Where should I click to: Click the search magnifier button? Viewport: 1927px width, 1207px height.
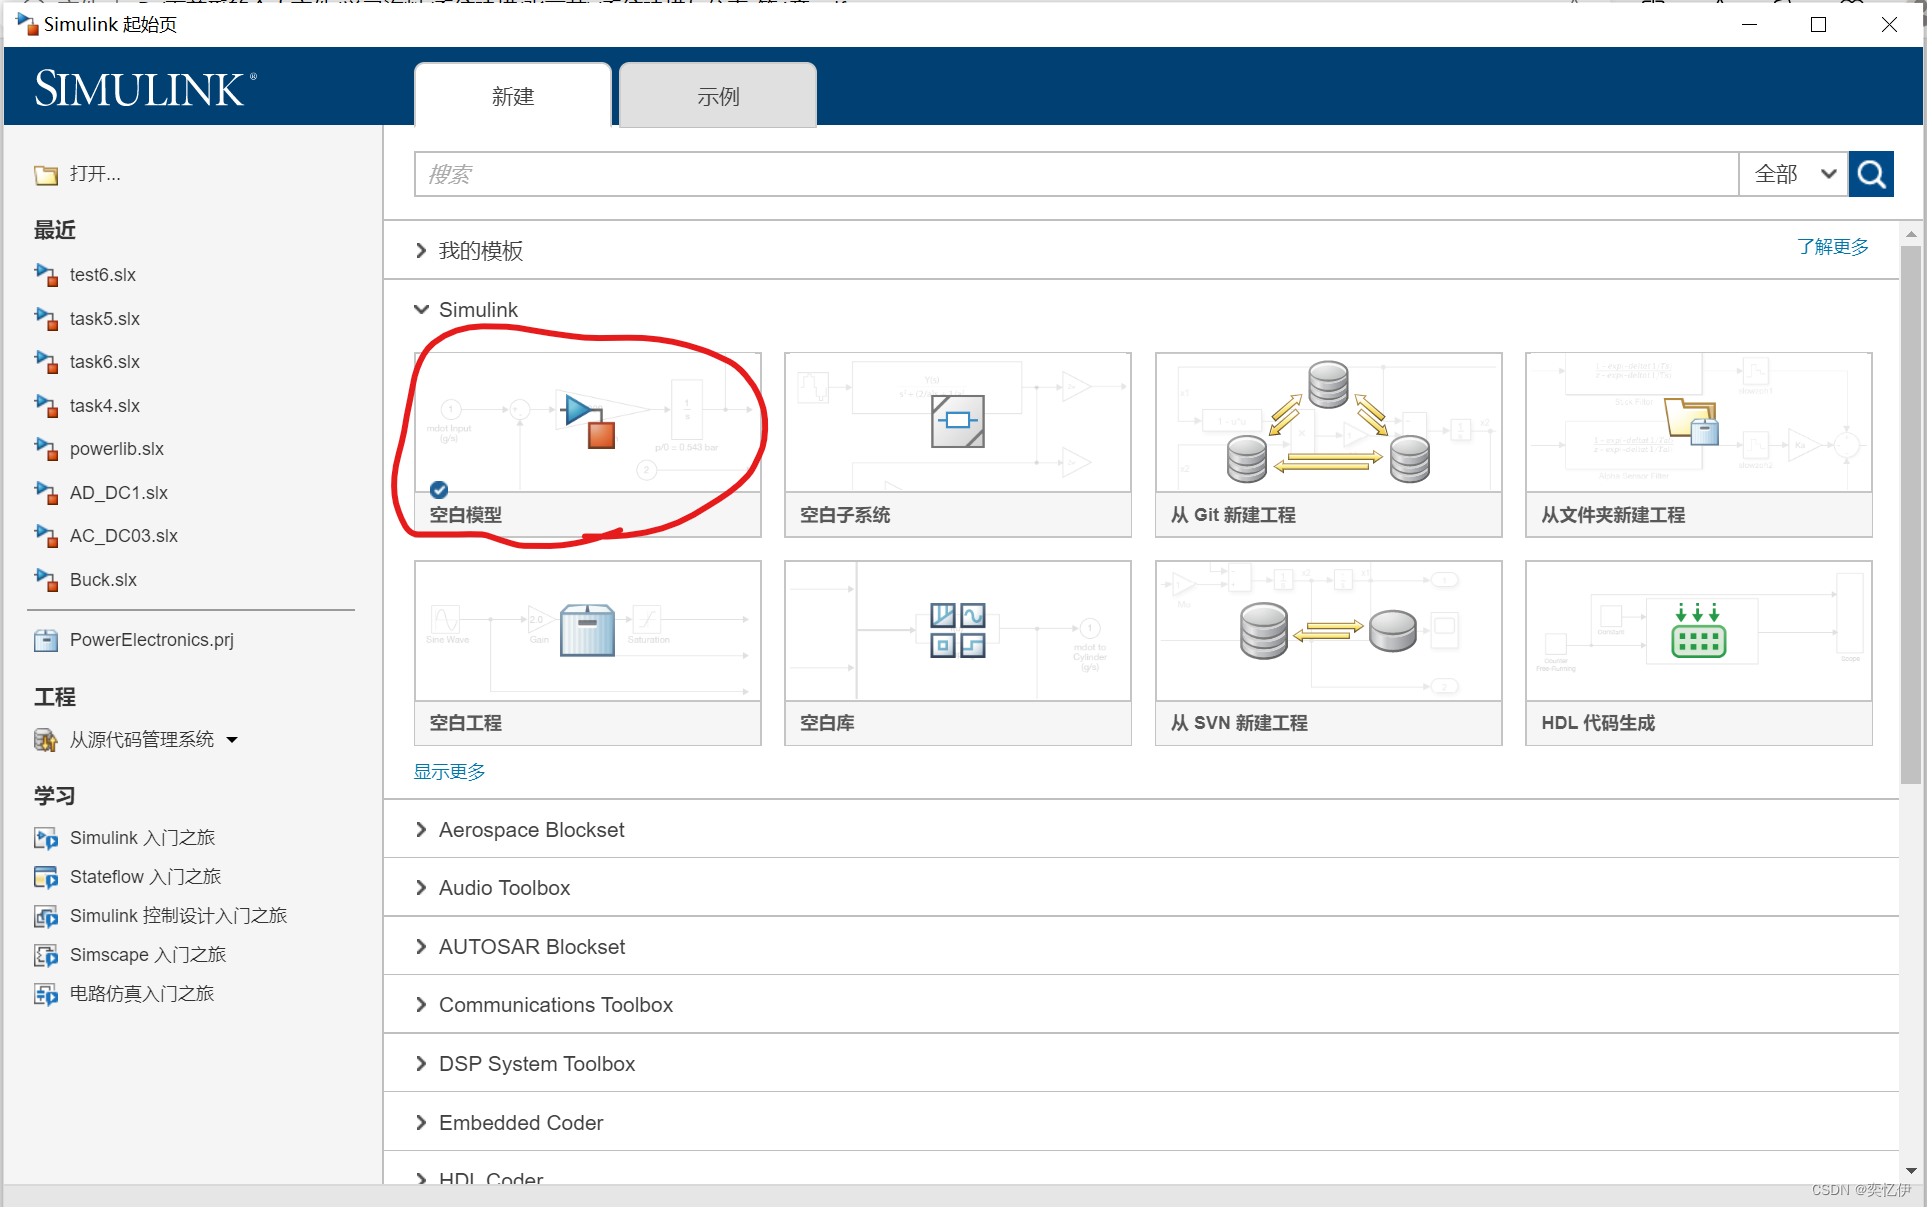[x=1871, y=174]
